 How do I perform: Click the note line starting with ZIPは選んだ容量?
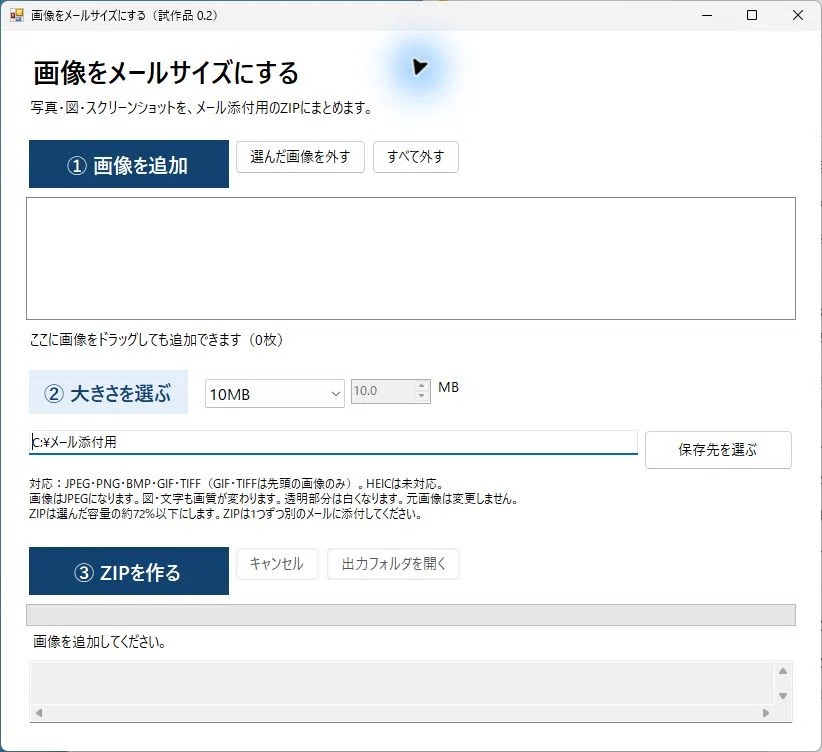[226, 514]
